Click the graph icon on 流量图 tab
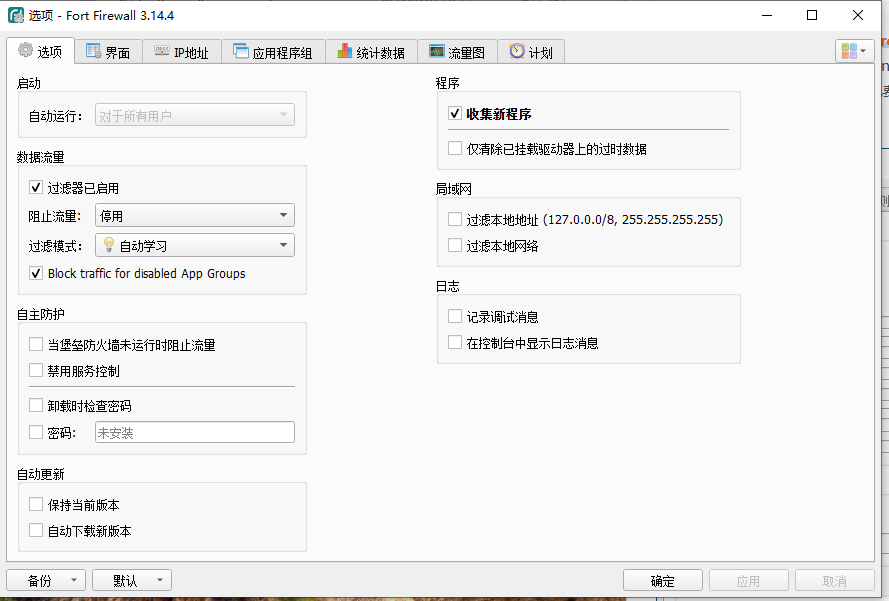This screenshot has height=601, width=889. coord(435,50)
